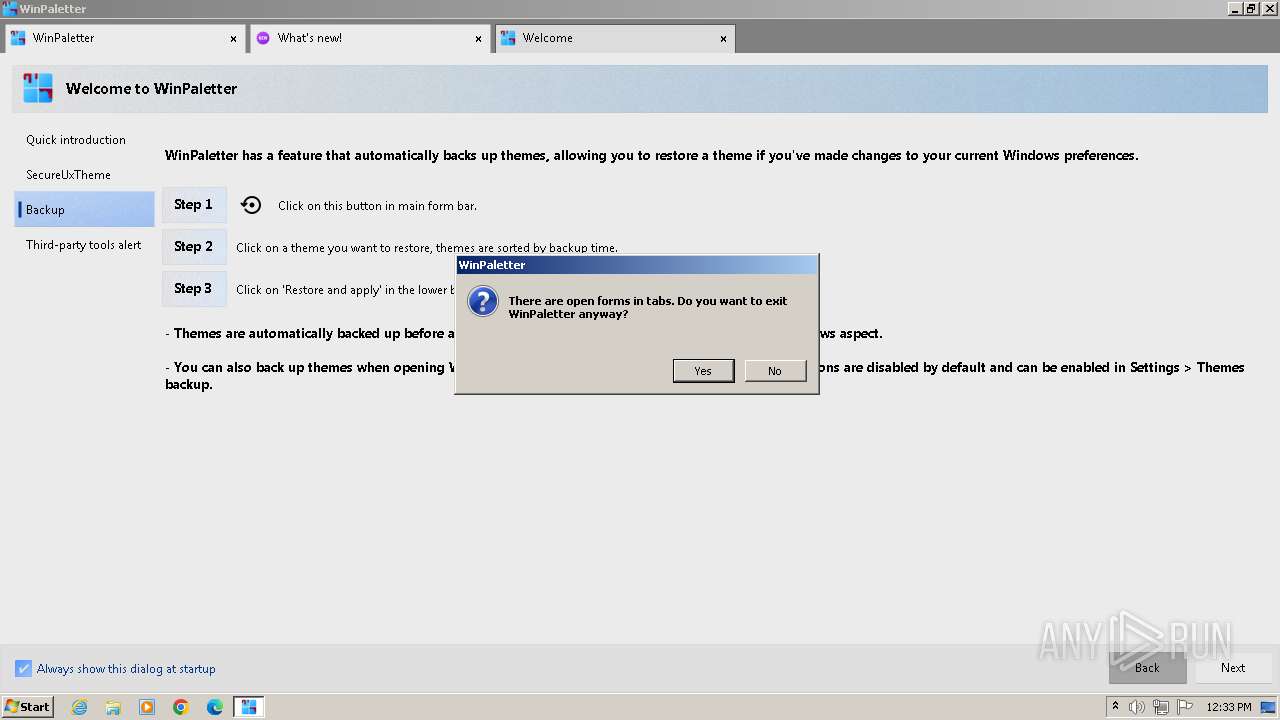Image resolution: width=1280 pixels, height=720 pixels.
Task: Open SecureUxTheme section
Action: click(x=84, y=175)
